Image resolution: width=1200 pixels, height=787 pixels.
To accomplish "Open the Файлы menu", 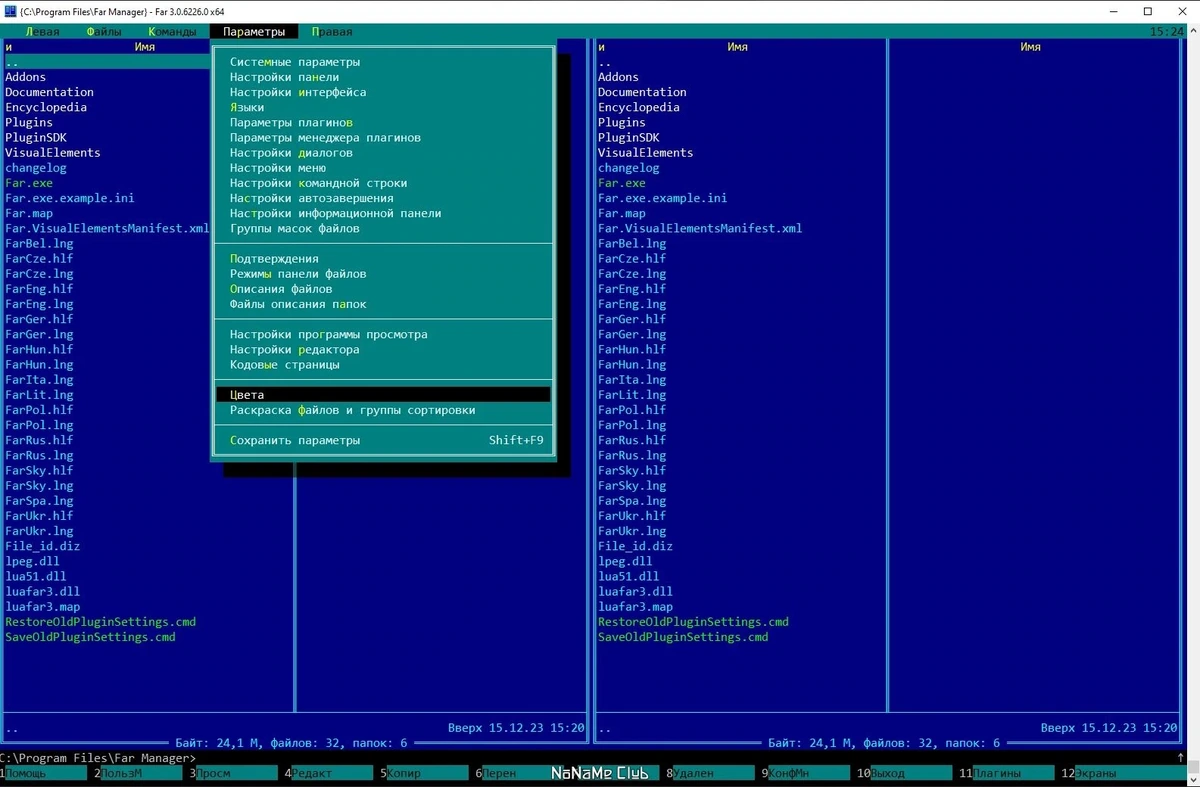I will coord(104,32).
